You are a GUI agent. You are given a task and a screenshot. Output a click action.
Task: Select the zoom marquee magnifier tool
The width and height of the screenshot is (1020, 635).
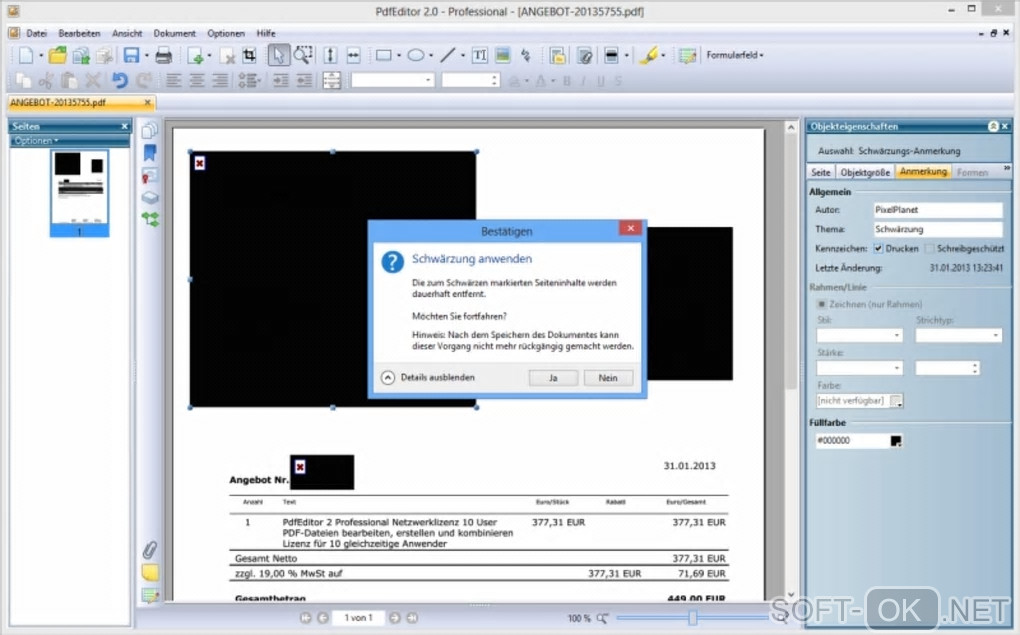pyautogui.click(x=302, y=55)
